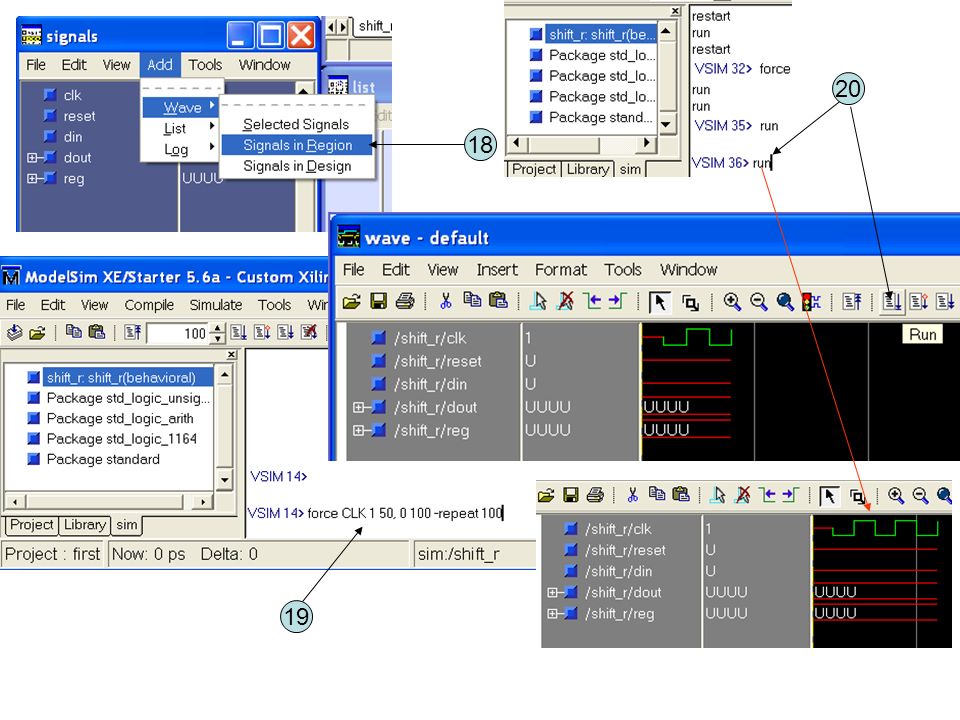Screen dimensions: 960x720
Task: Open the Compile menu in ModelSim main window
Action: coord(149,305)
